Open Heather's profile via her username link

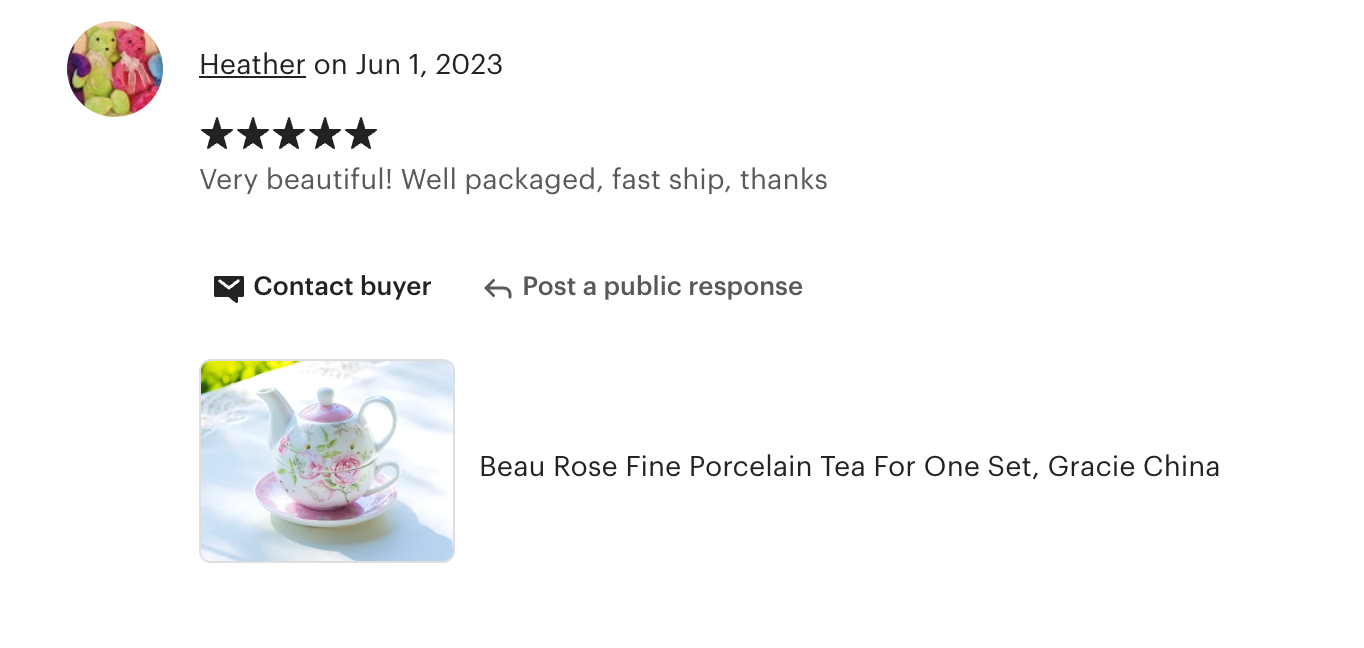pos(252,64)
